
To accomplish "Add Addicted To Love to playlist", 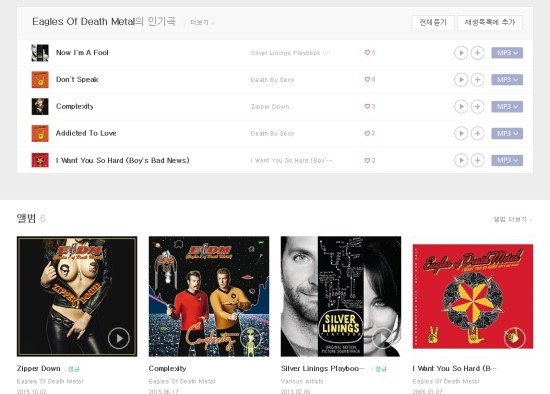I will (x=477, y=133).
